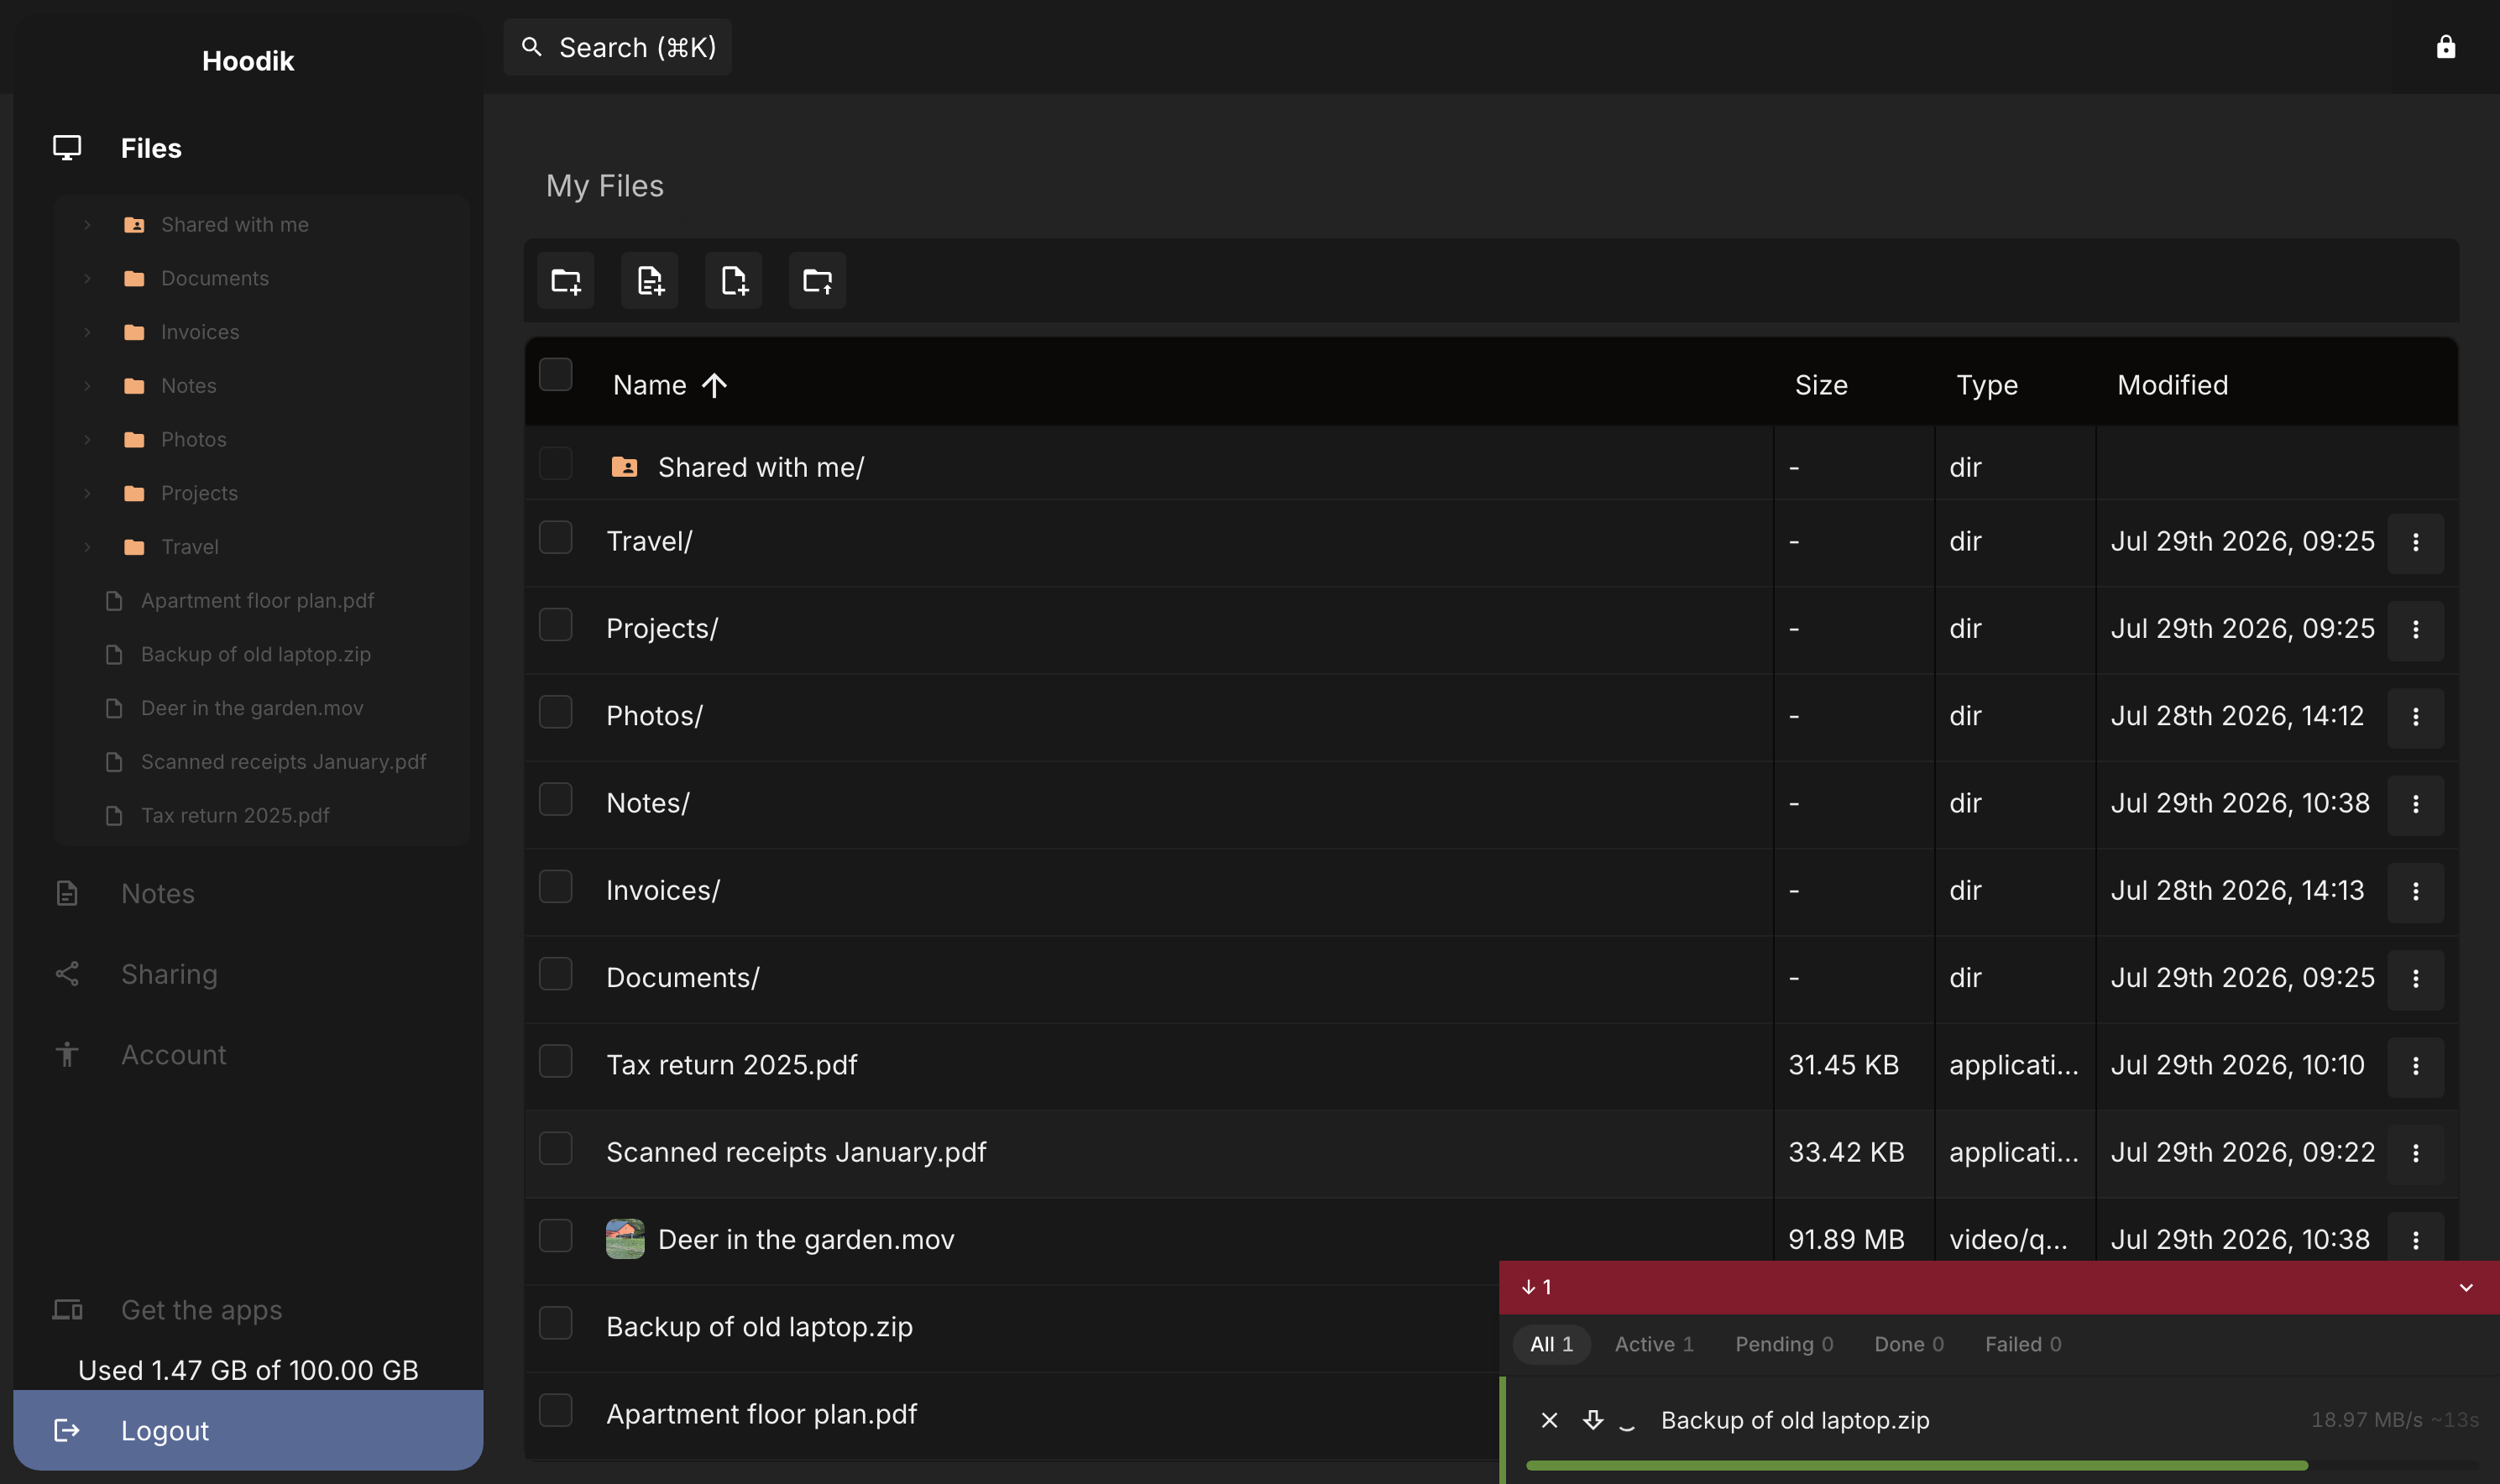Toggle the select all files checkbox
Viewport: 2500px width, 1484px height.
tap(556, 375)
